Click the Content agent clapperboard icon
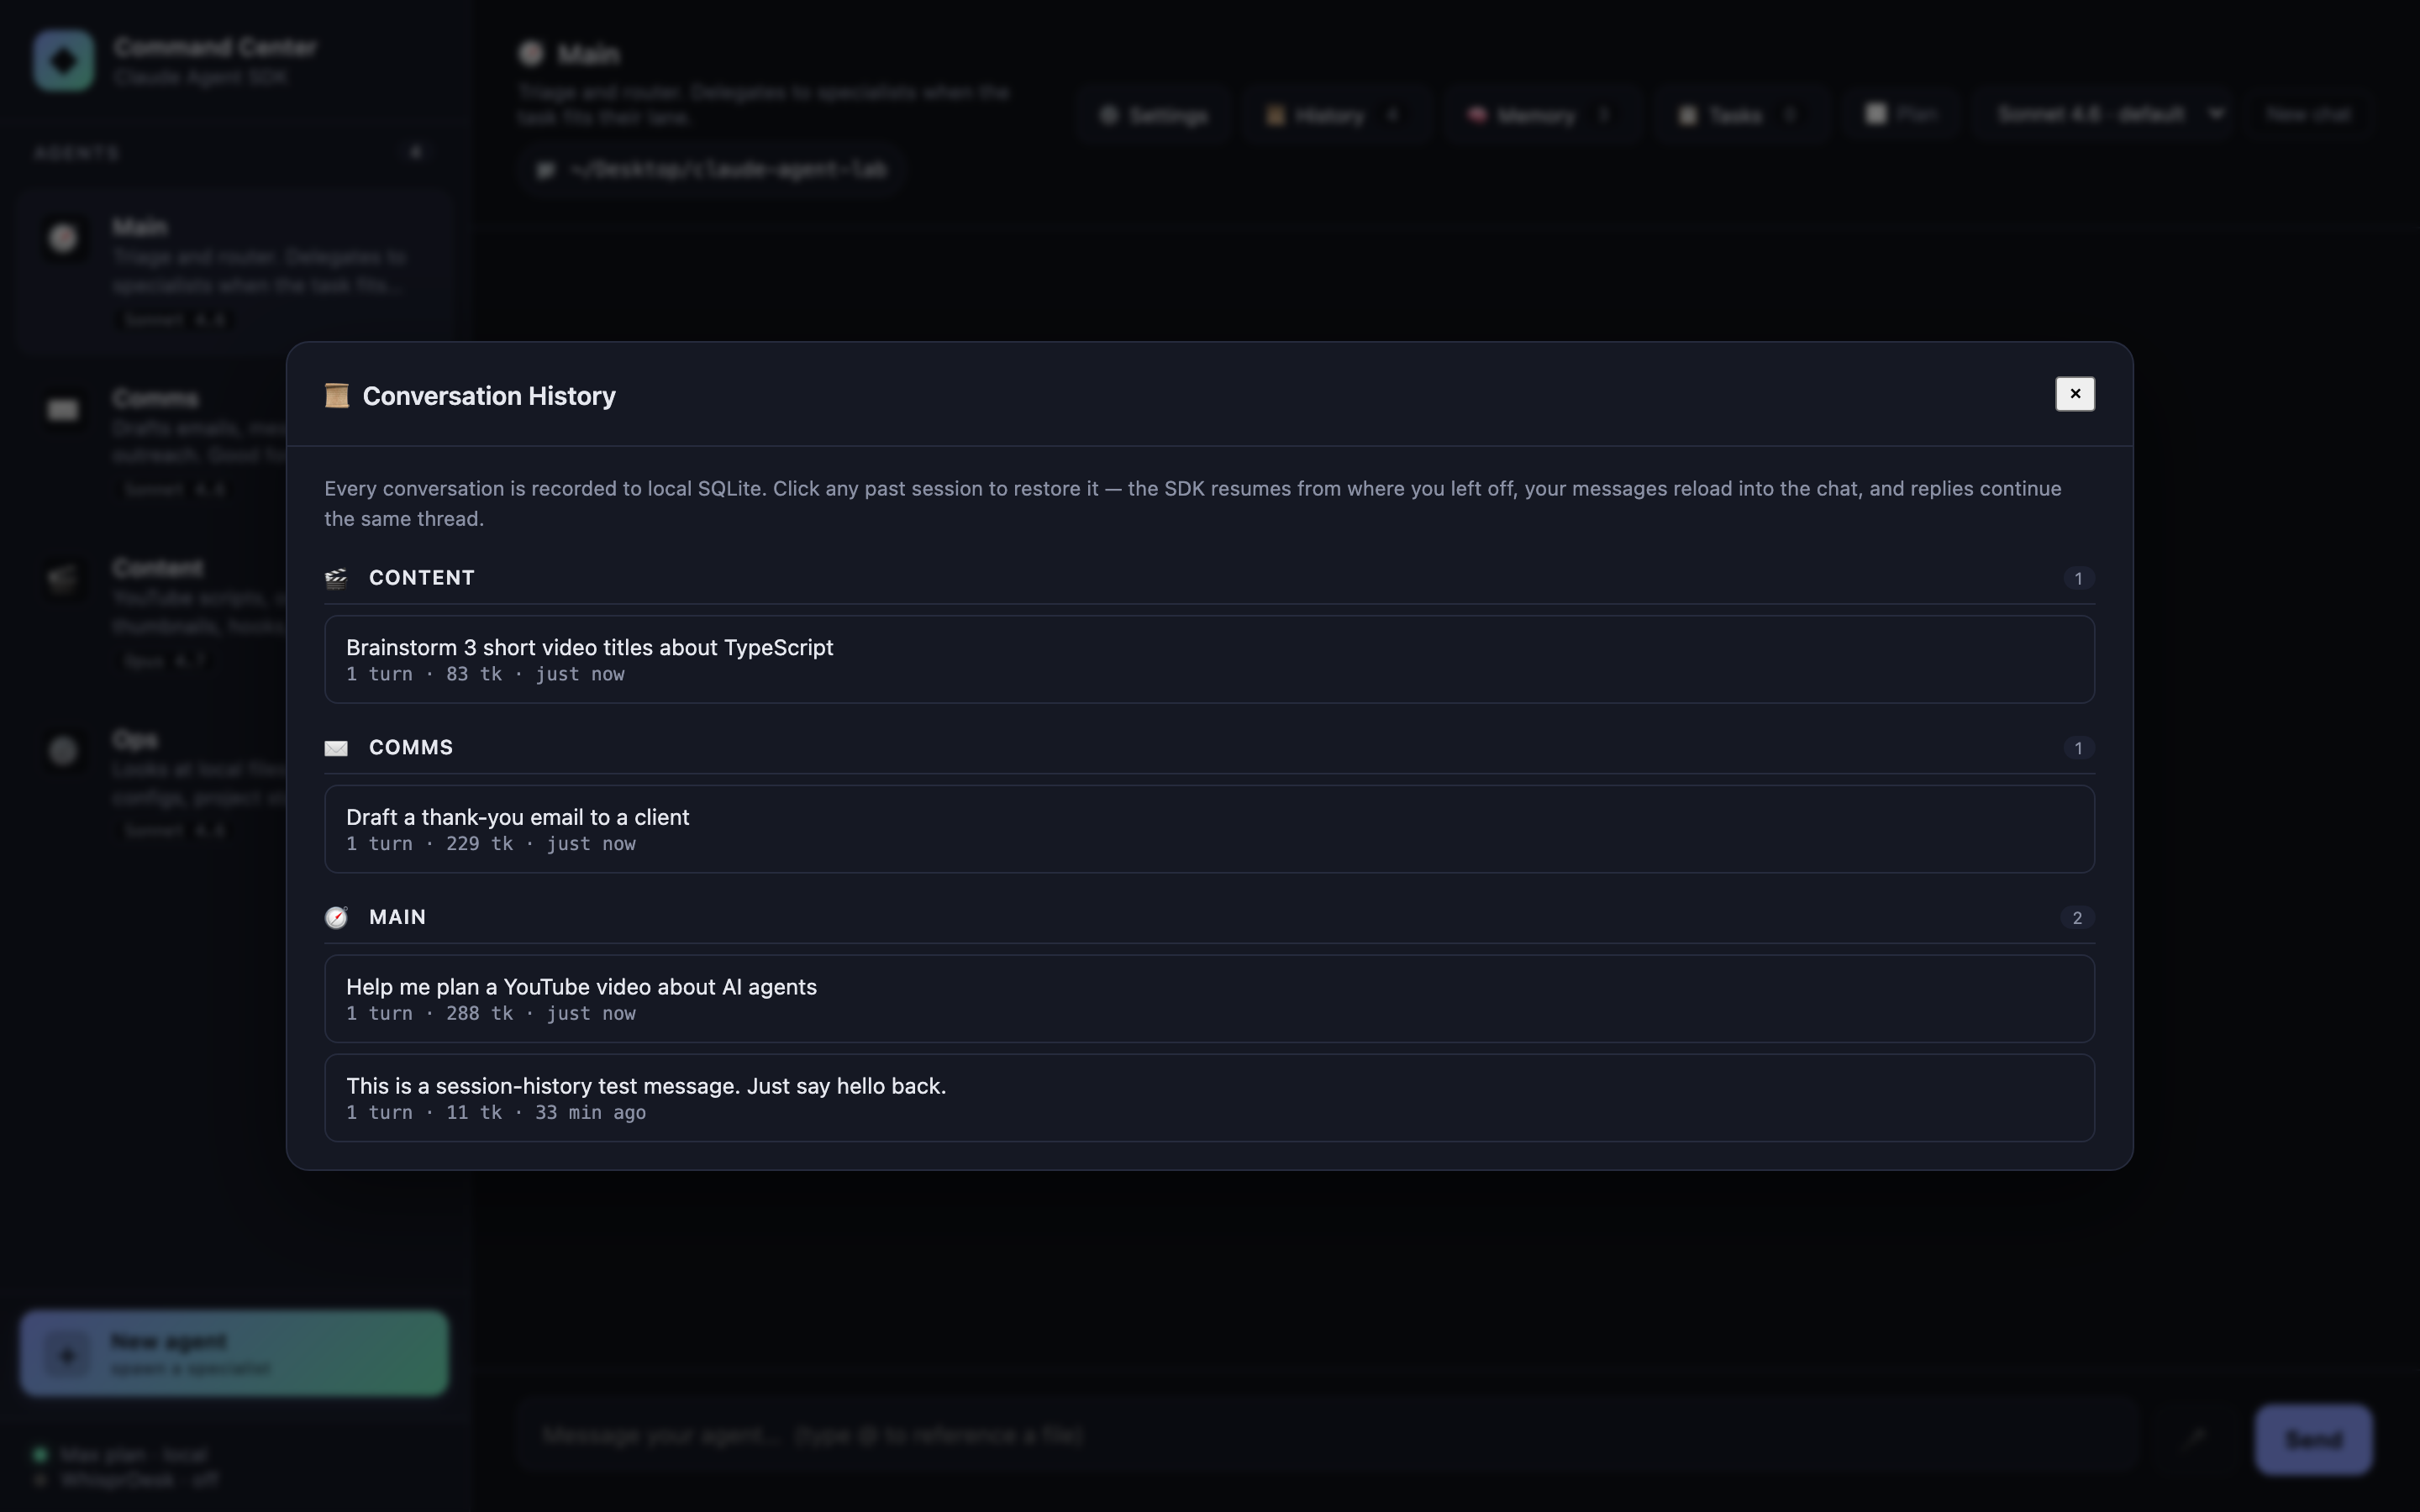This screenshot has height=1512, width=2420. pos(62,579)
